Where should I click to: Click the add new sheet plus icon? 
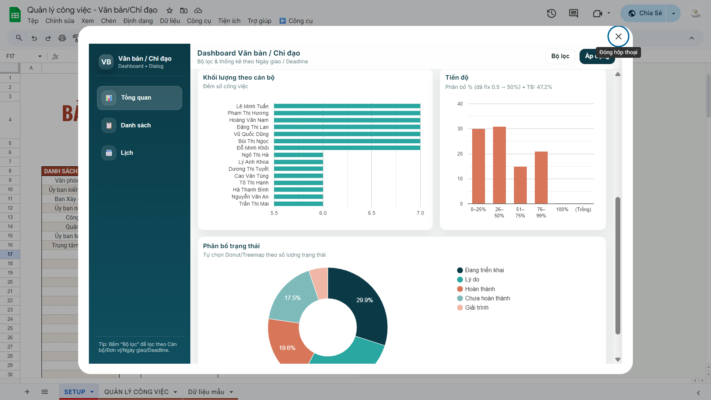27,391
